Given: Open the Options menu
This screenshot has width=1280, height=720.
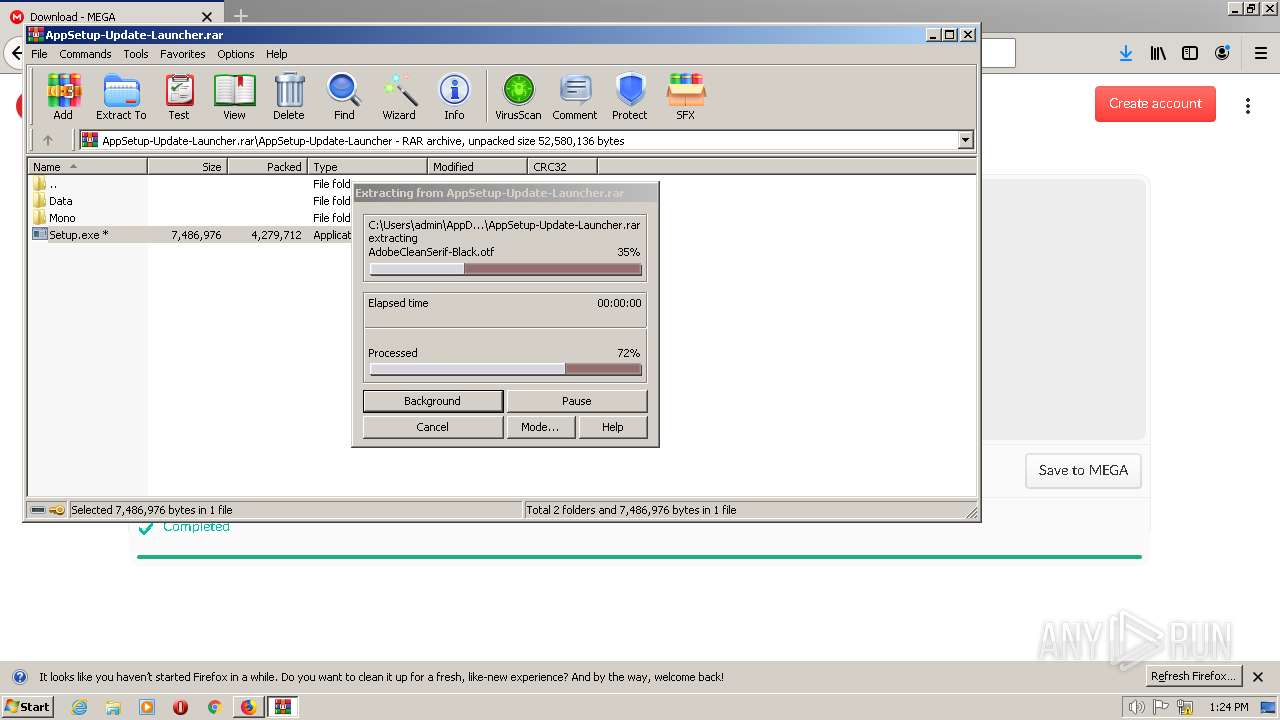Looking at the screenshot, I should coord(236,54).
